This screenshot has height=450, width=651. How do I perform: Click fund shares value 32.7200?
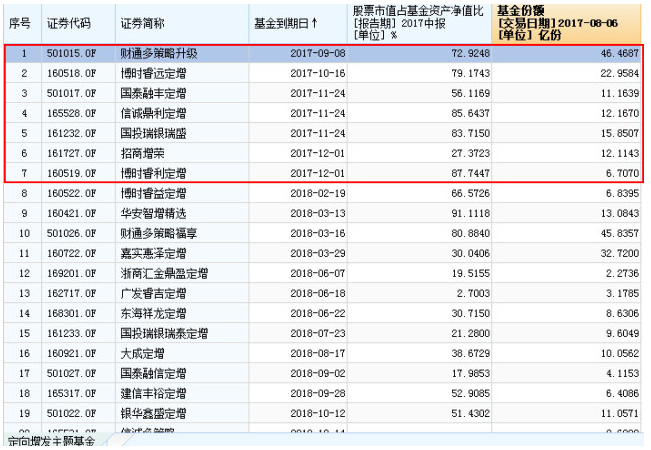(619, 253)
